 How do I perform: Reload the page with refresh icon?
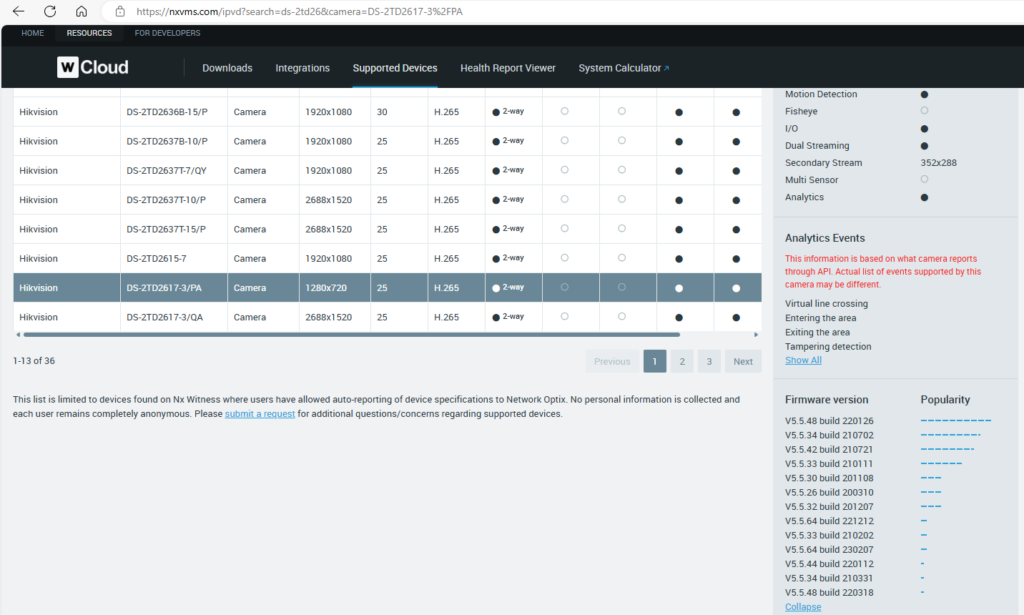50,11
